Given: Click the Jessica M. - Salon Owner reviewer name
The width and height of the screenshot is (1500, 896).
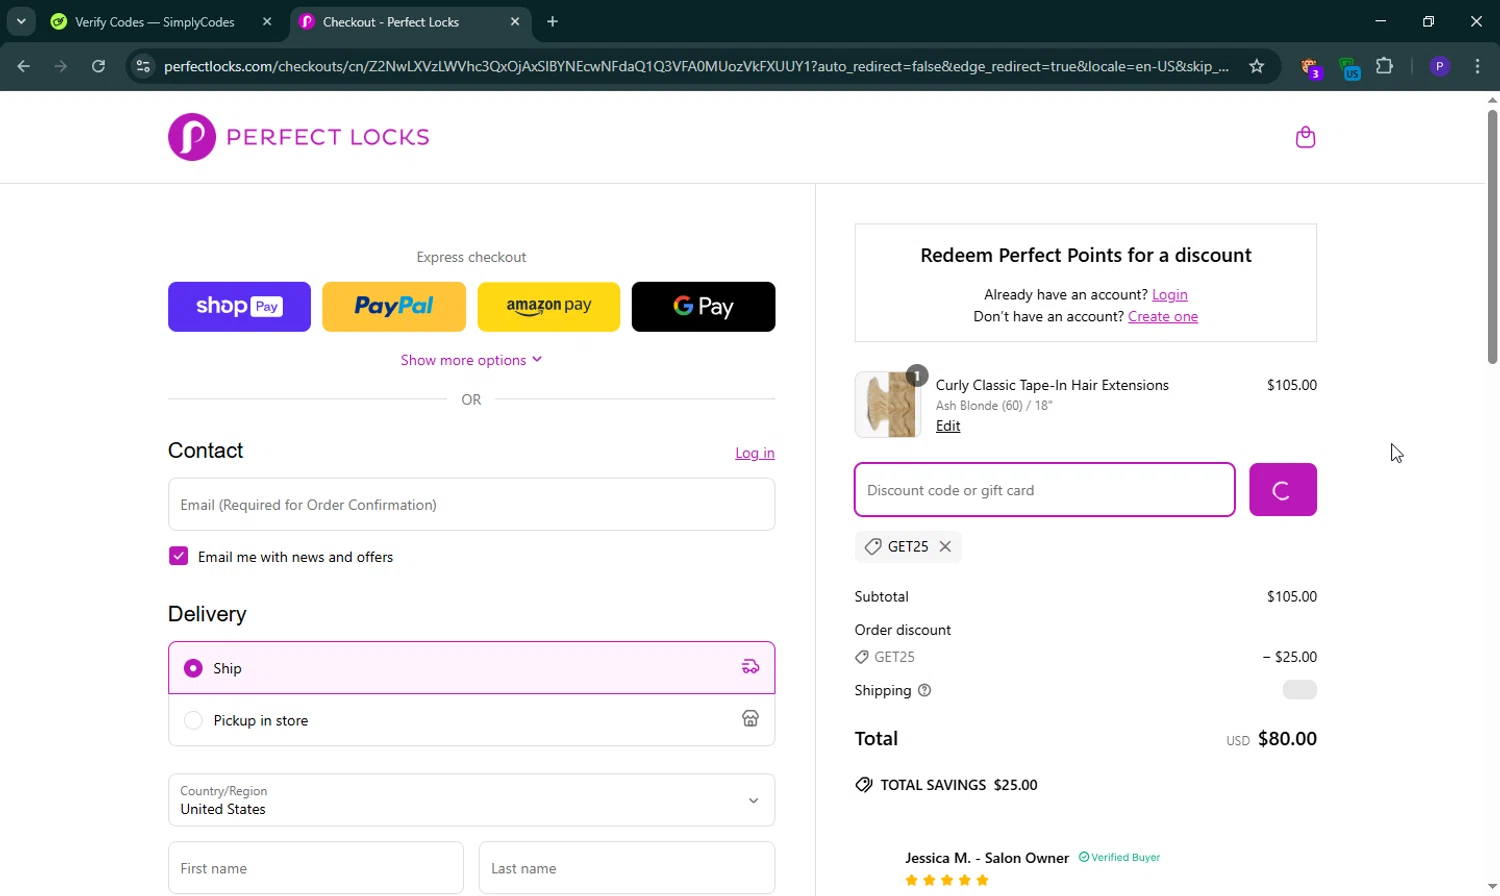Looking at the screenshot, I should coord(987,858).
